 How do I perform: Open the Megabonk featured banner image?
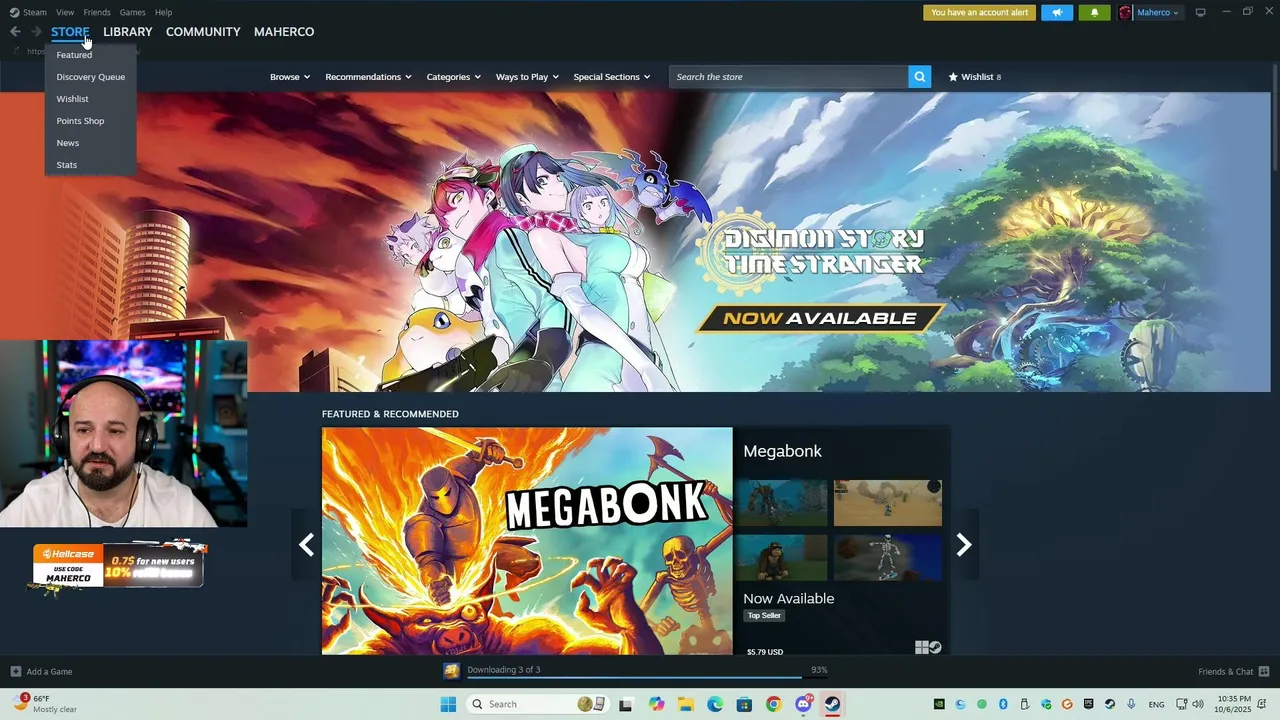527,541
